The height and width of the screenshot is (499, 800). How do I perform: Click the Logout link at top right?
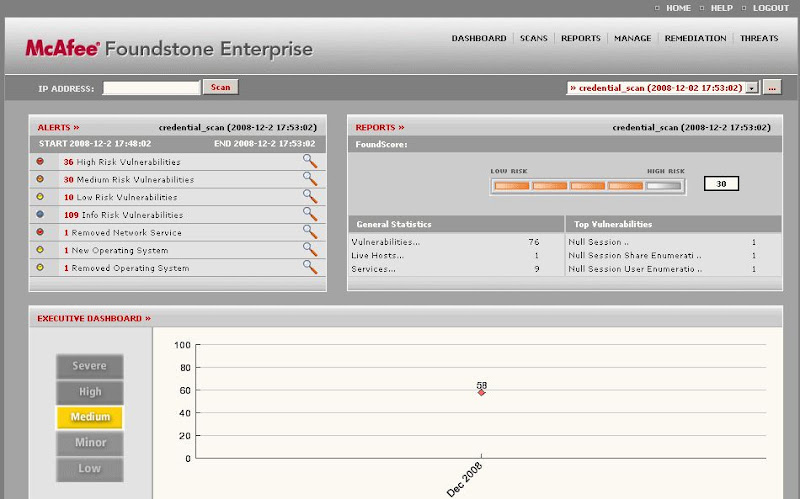click(x=770, y=8)
